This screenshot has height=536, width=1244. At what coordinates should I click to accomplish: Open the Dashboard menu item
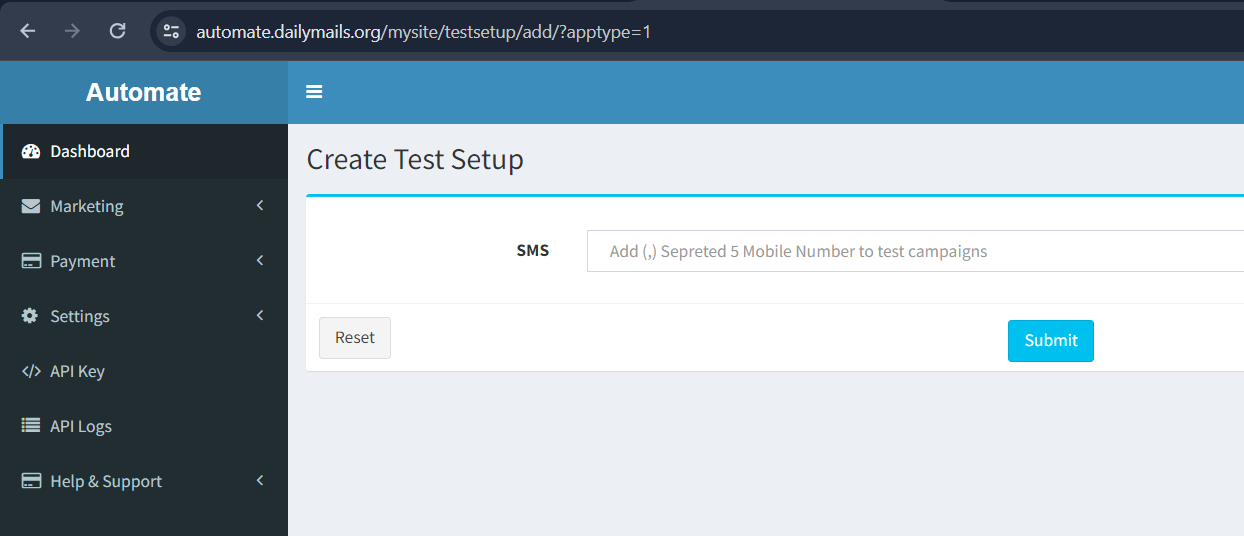tap(90, 152)
